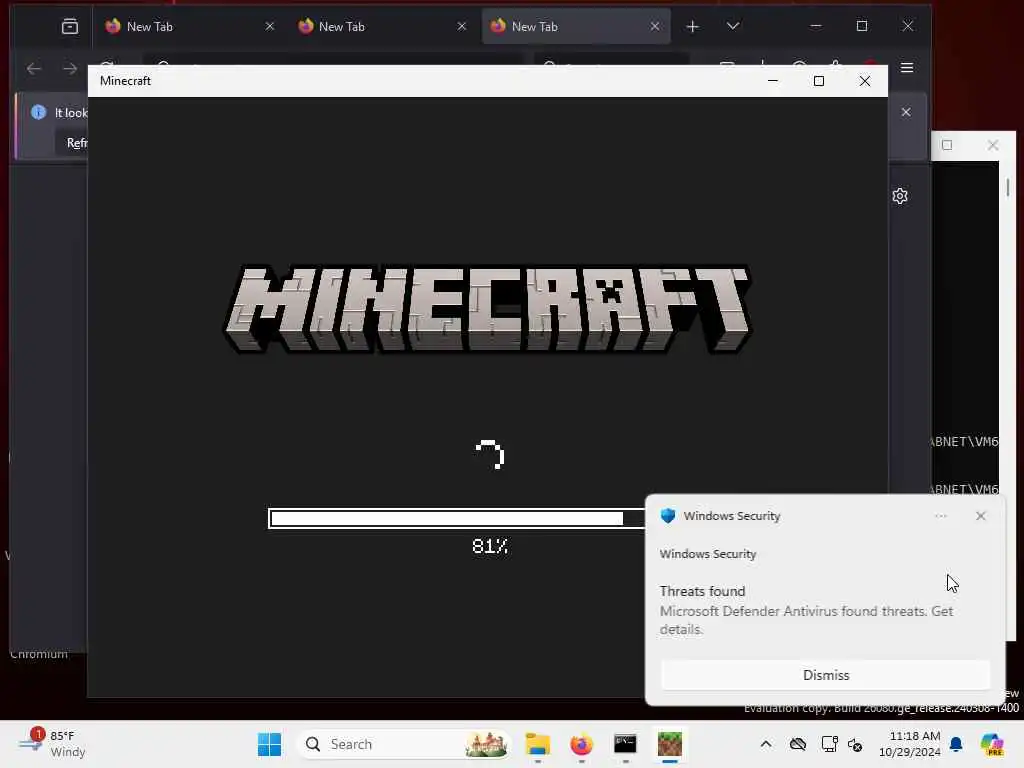
Task: Open Firefox from the taskbar
Action: click(x=582, y=744)
